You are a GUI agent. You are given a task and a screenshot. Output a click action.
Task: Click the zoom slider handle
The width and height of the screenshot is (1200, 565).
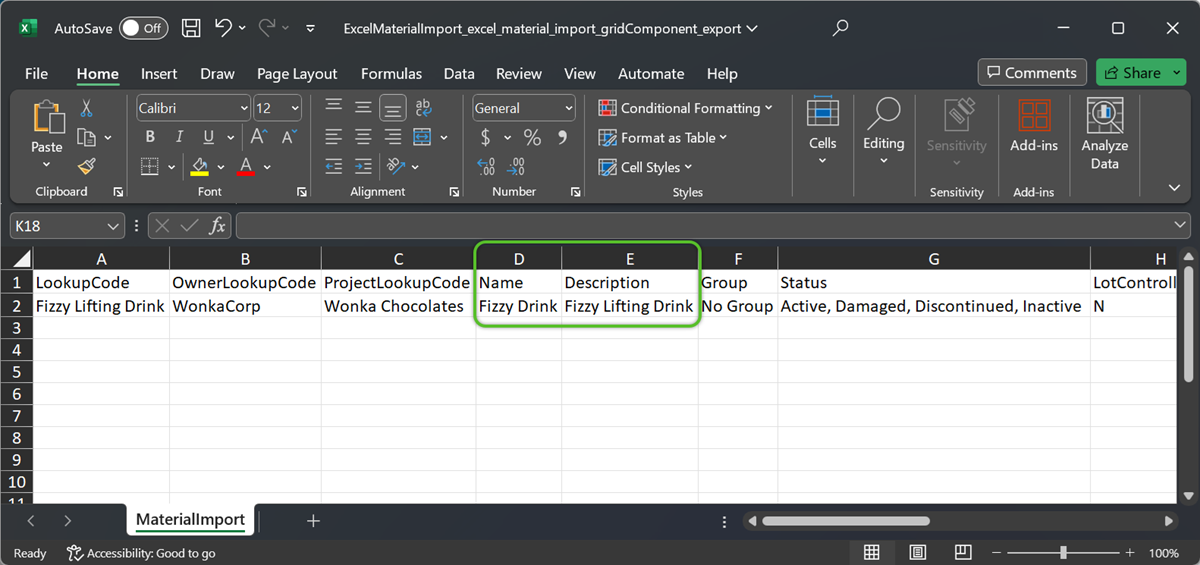click(x=1063, y=553)
